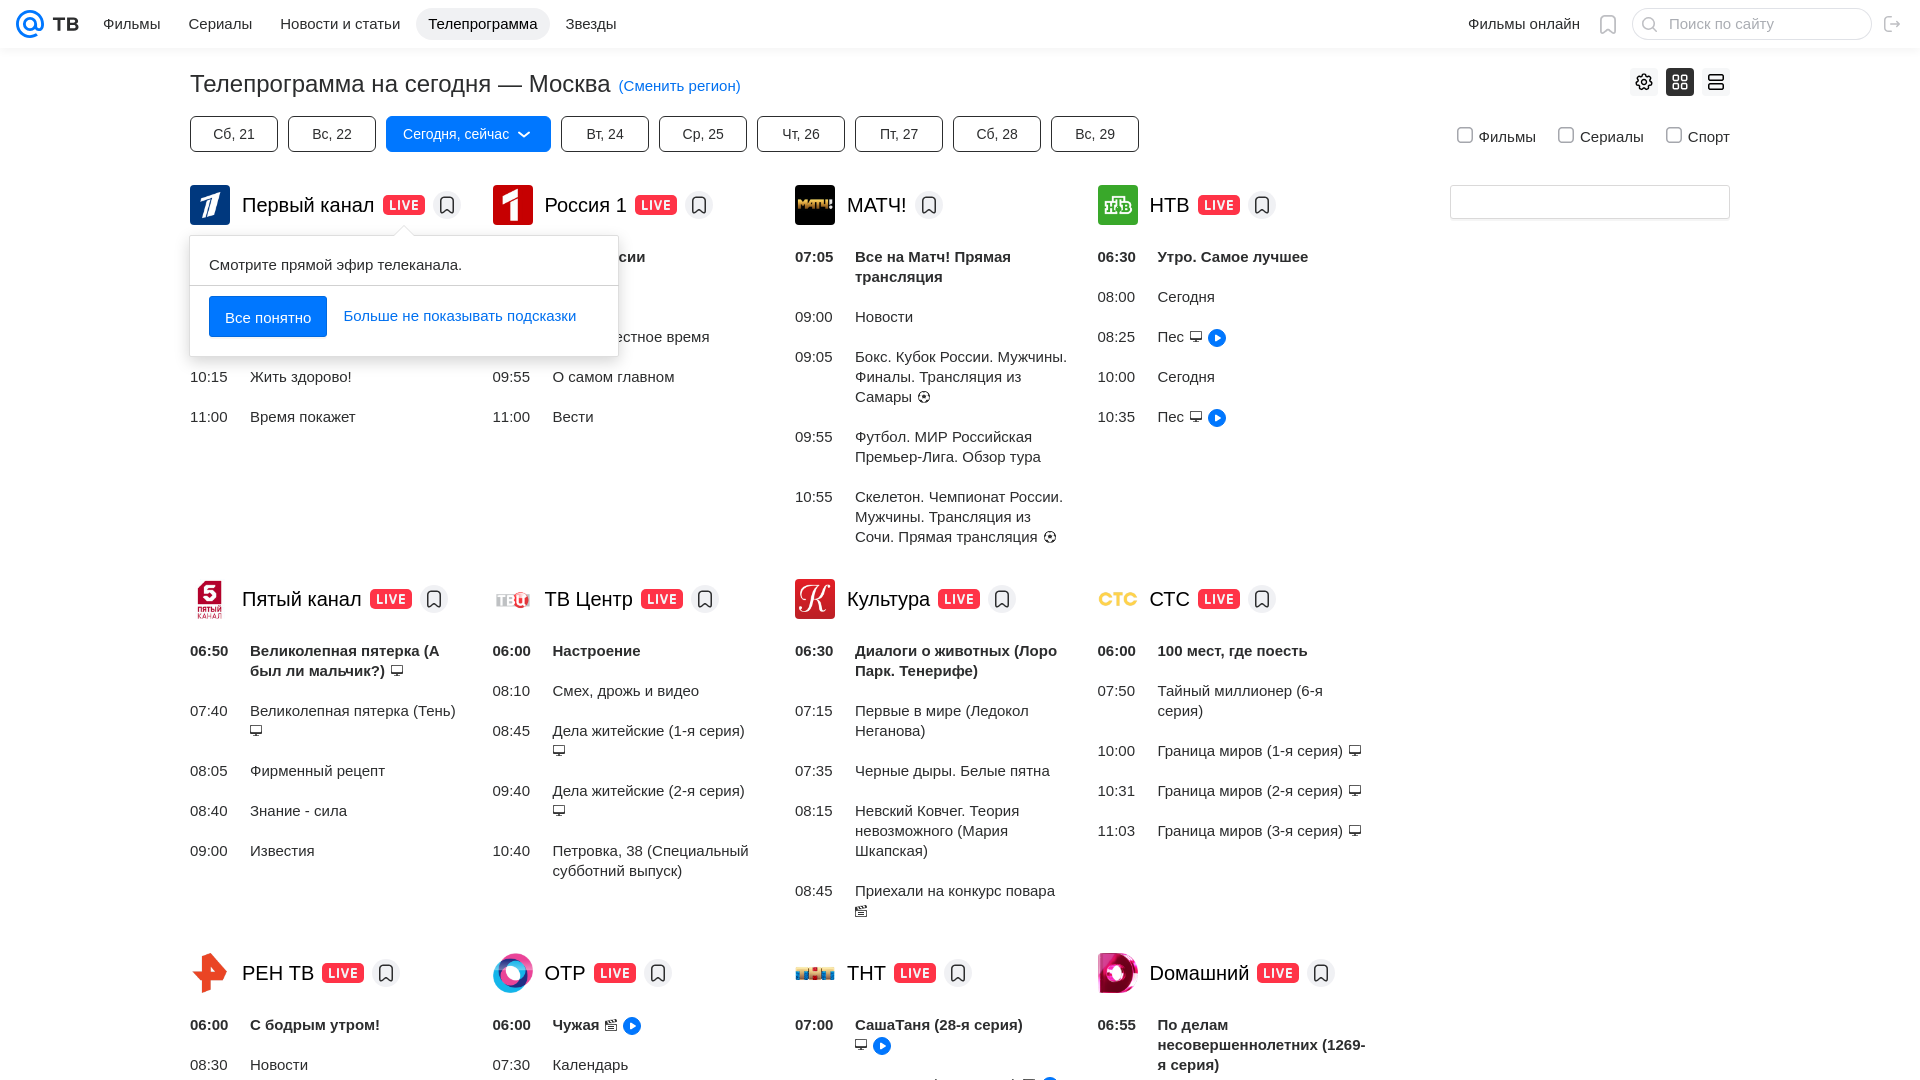Expand the Сегодня, сейчас time dropdown
Screen dimensions: 1920x1080
[x=468, y=134]
